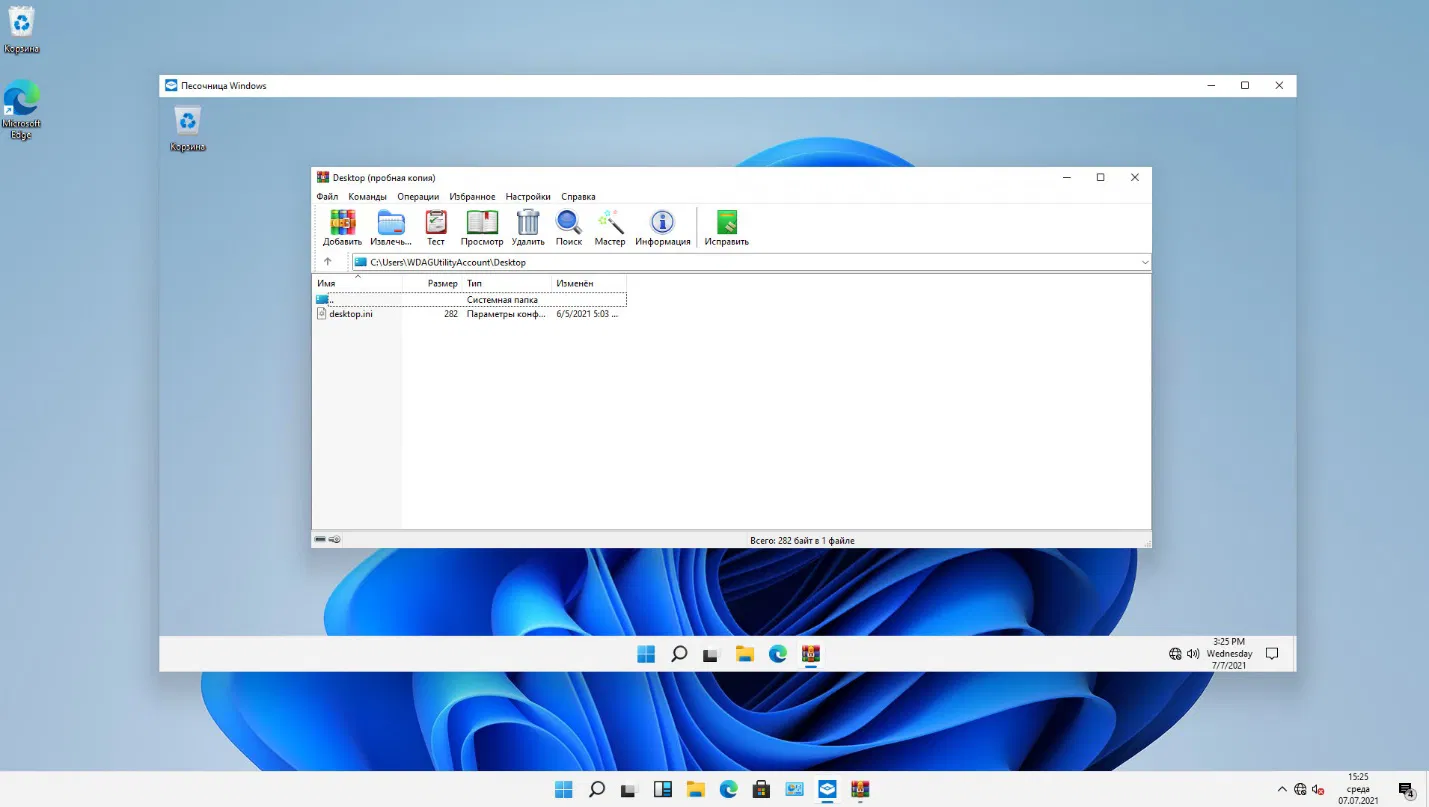The width and height of the screenshot is (1429, 807).
Task: Run the Тест archive test tool
Action: 436,227
